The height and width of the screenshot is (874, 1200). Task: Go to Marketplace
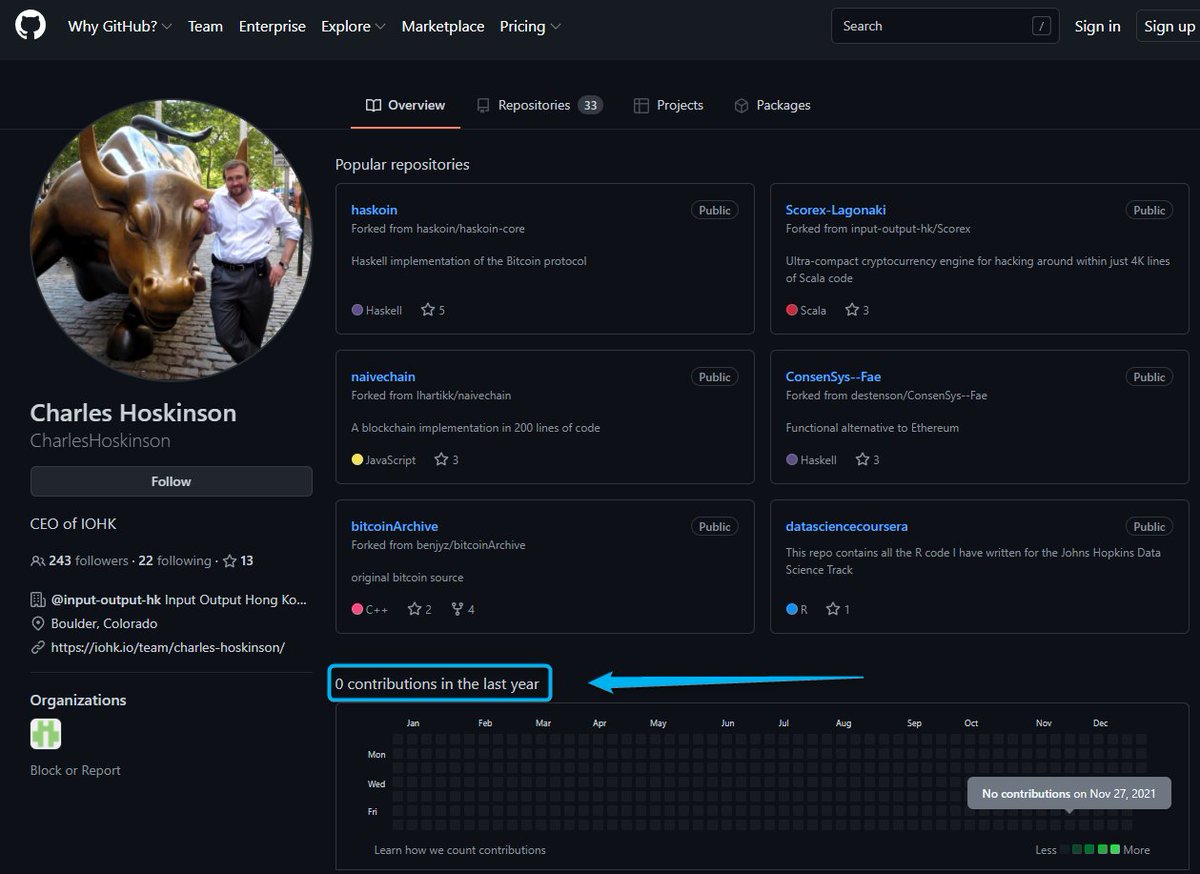(443, 26)
